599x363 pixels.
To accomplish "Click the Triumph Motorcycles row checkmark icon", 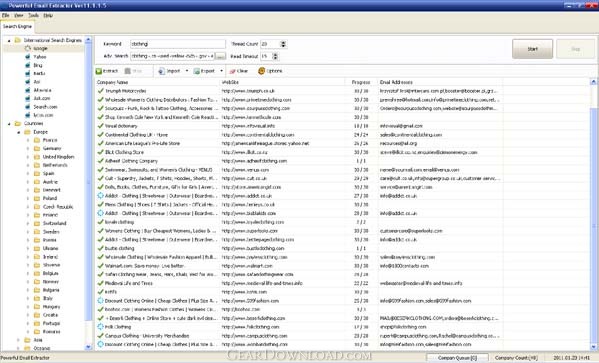I will pos(100,91).
